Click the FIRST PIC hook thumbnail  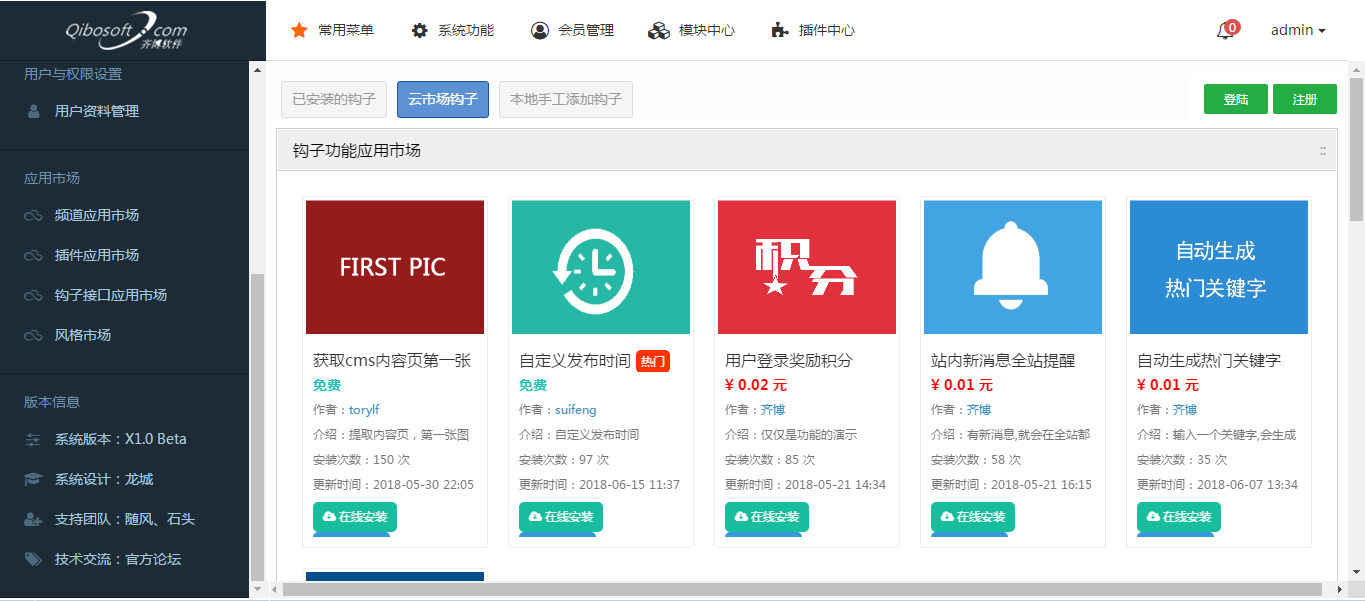(x=395, y=267)
